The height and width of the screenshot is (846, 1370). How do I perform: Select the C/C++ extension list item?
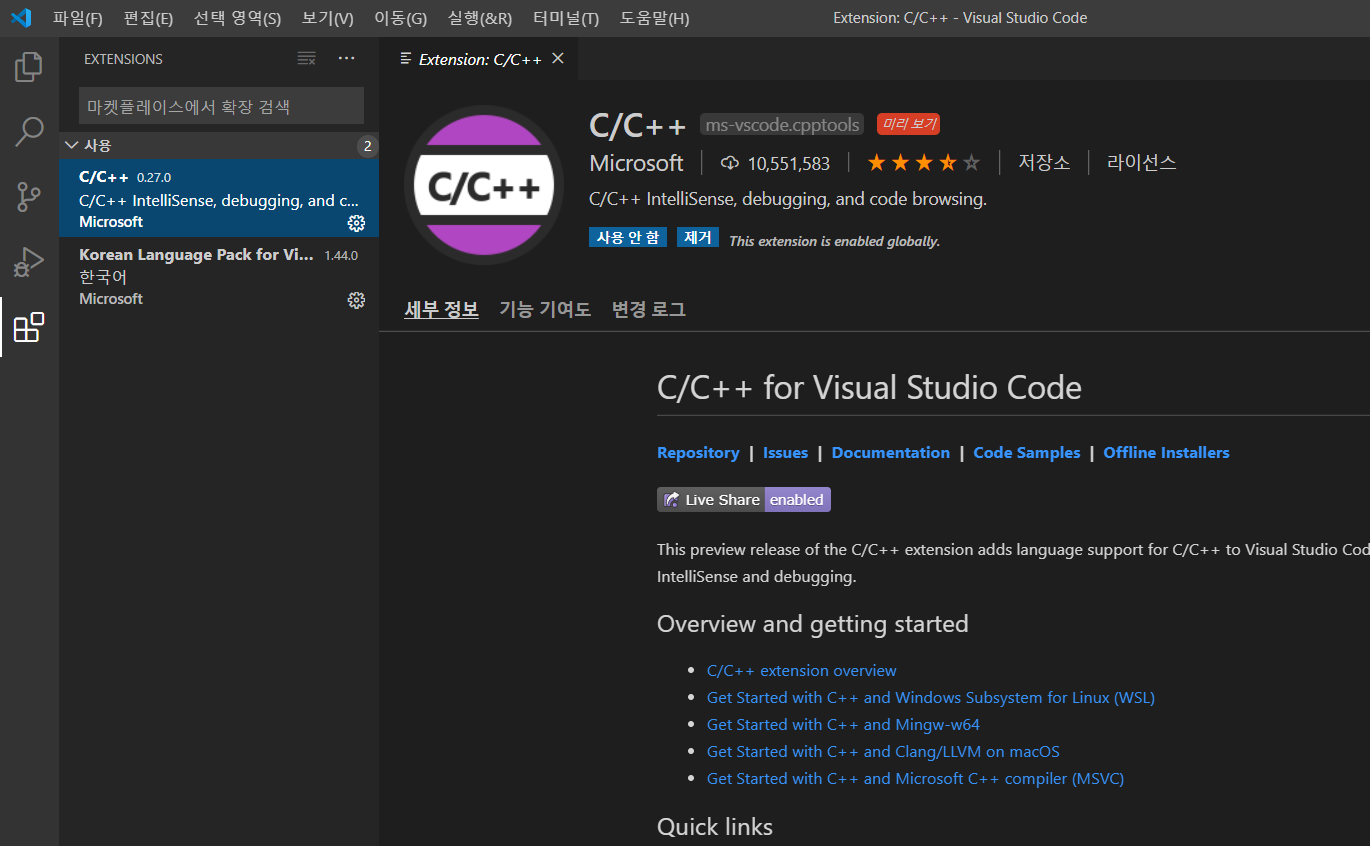(x=219, y=199)
